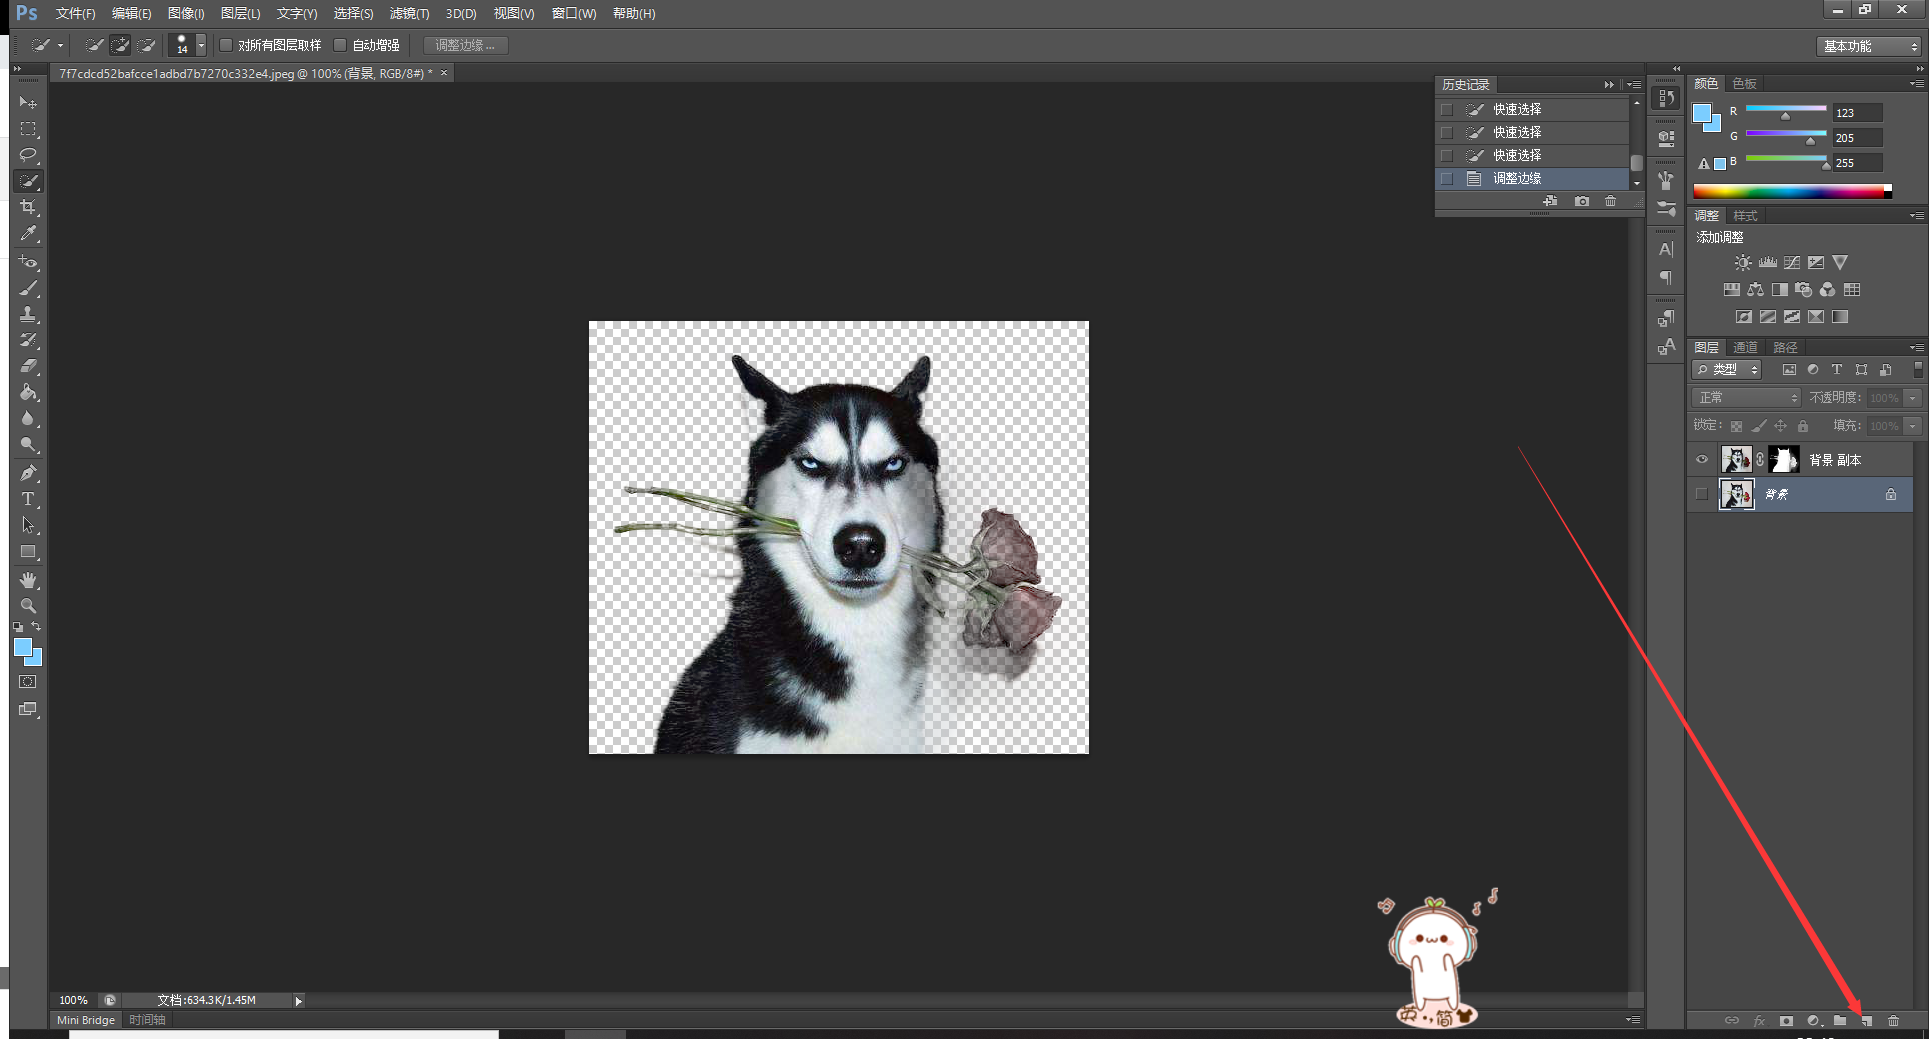Select the Crop tool
1929x1039 pixels.
28,207
